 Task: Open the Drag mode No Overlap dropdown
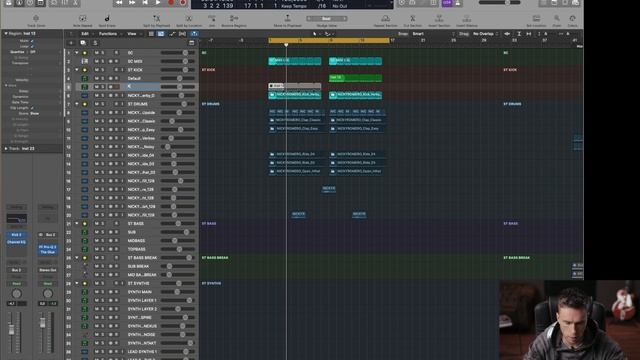point(485,34)
